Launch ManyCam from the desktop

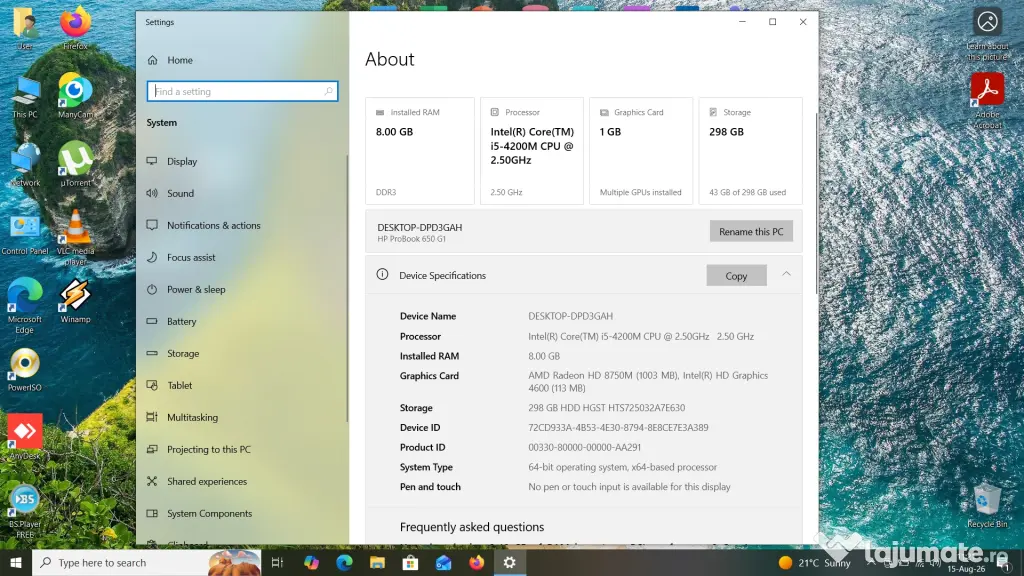[75, 96]
